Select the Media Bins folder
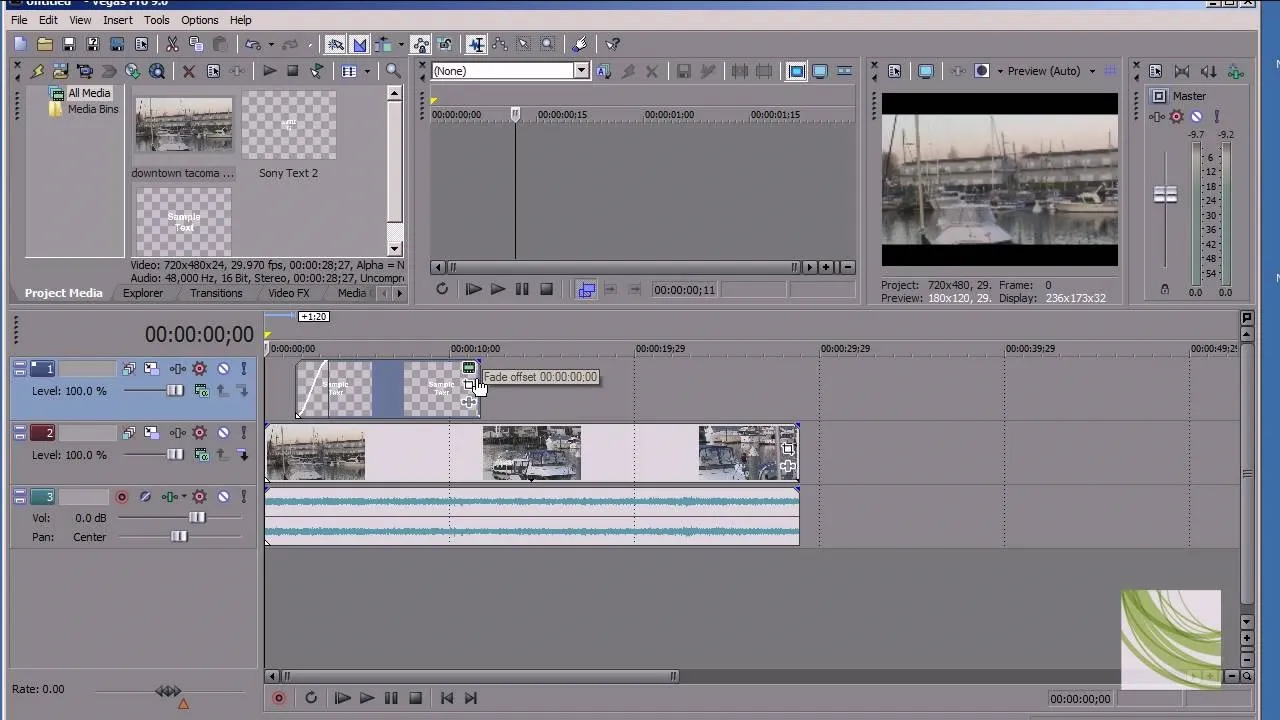Screen dimensions: 1280x720 click(x=93, y=109)
